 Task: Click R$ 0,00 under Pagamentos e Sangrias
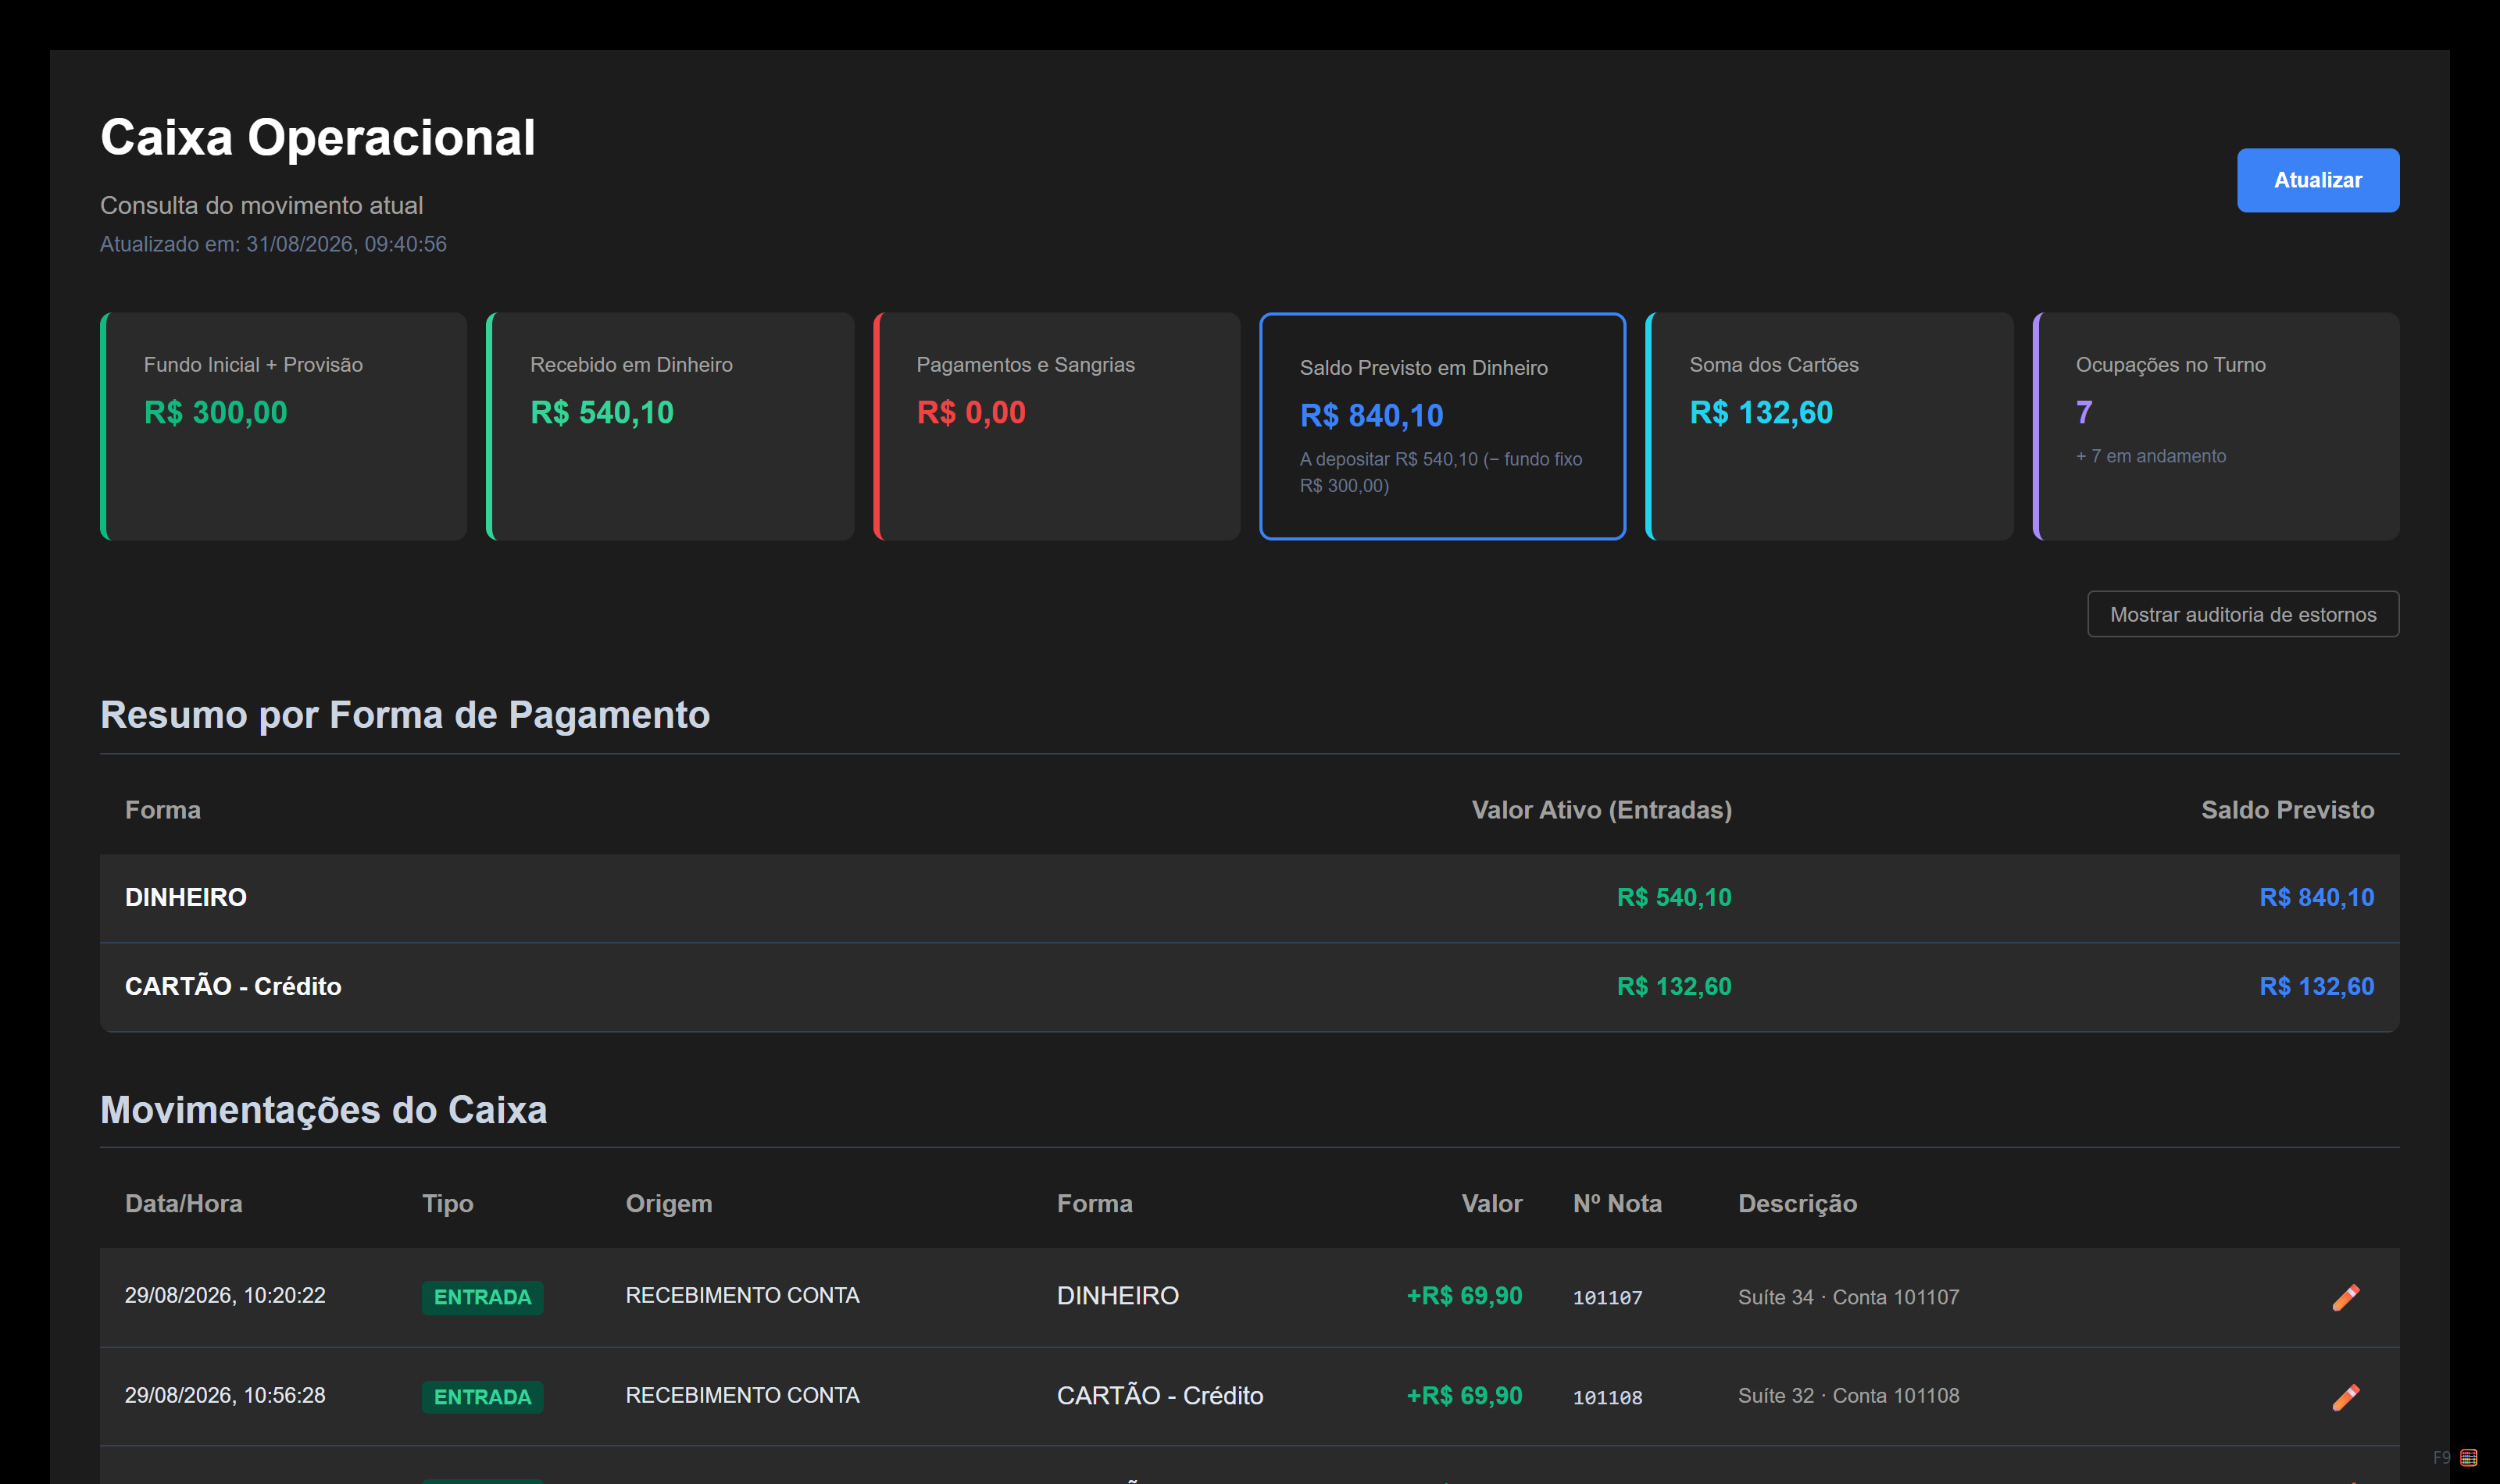971,412
